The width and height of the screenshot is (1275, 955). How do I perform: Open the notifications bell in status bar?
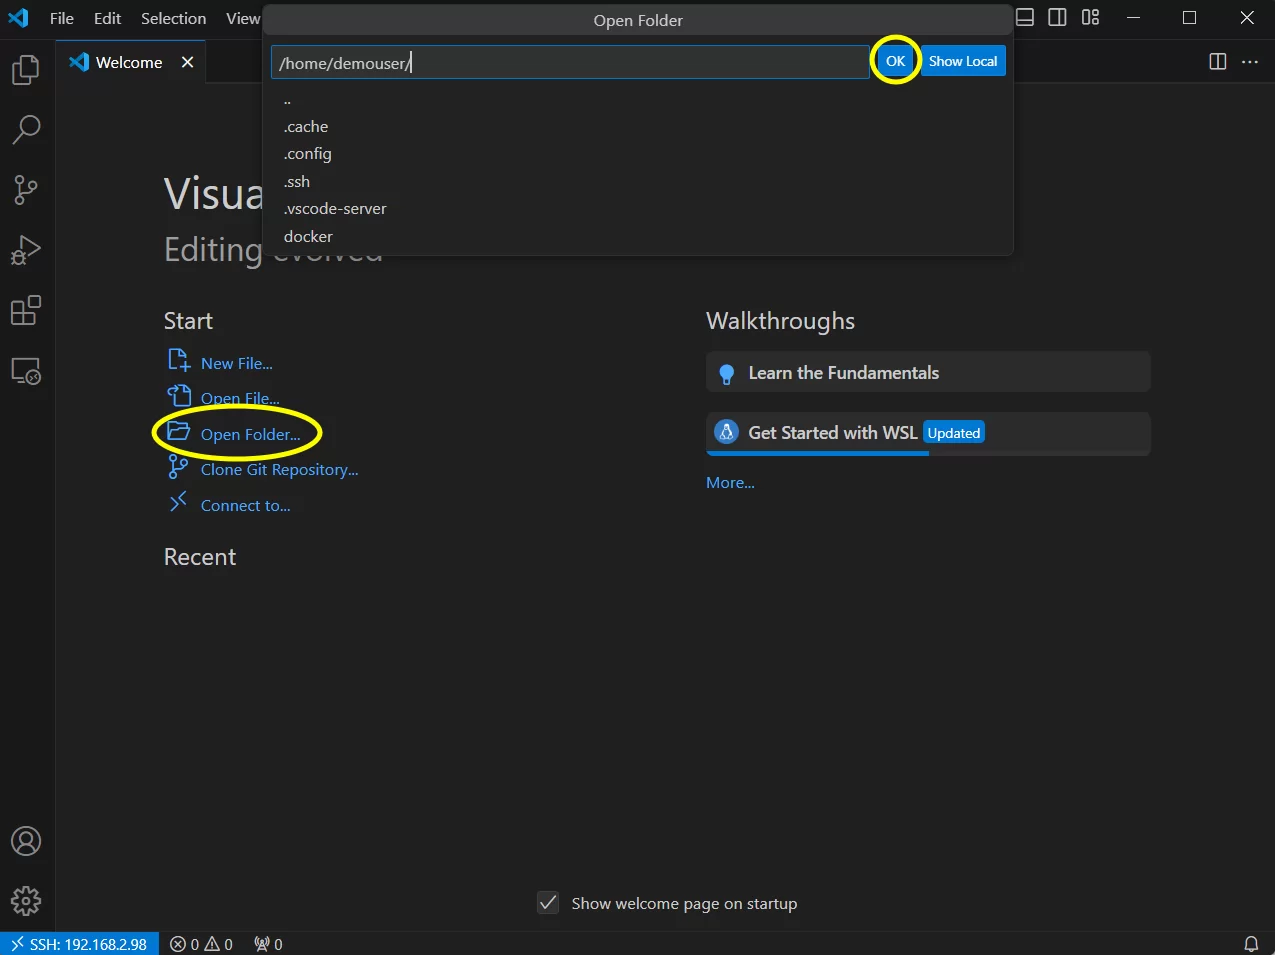pos(1251,943)
